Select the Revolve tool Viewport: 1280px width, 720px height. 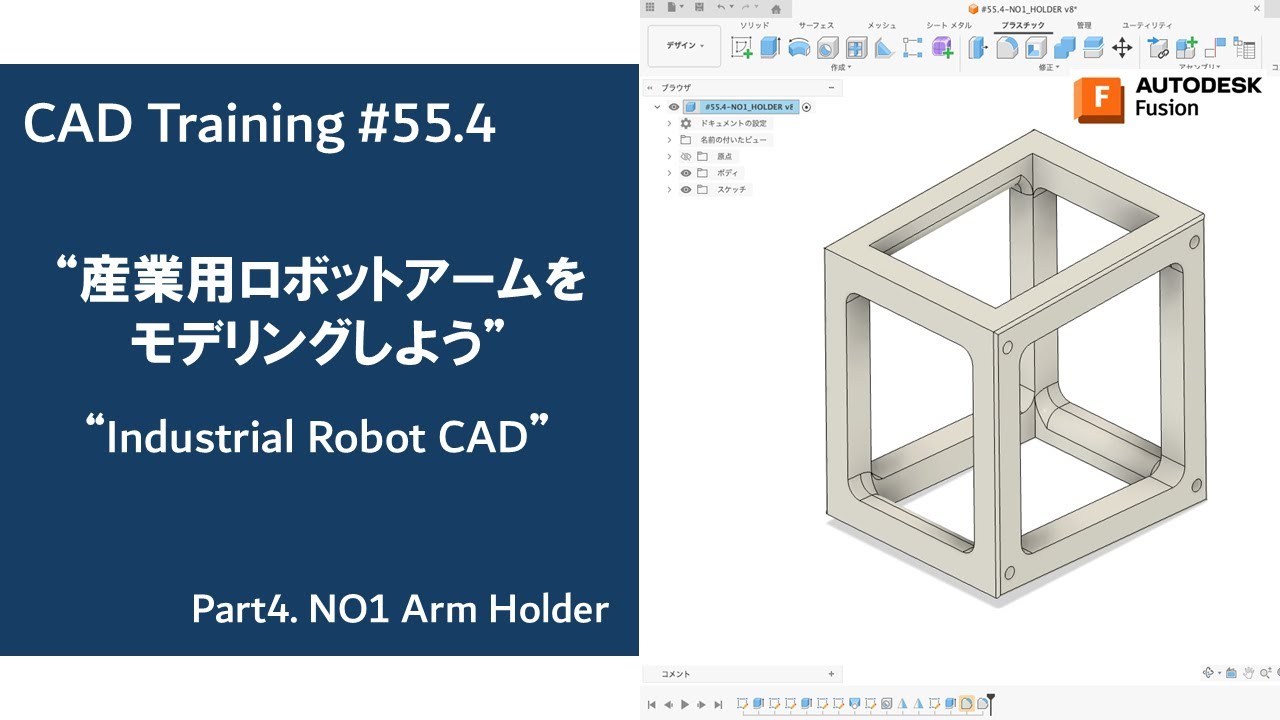799,47
